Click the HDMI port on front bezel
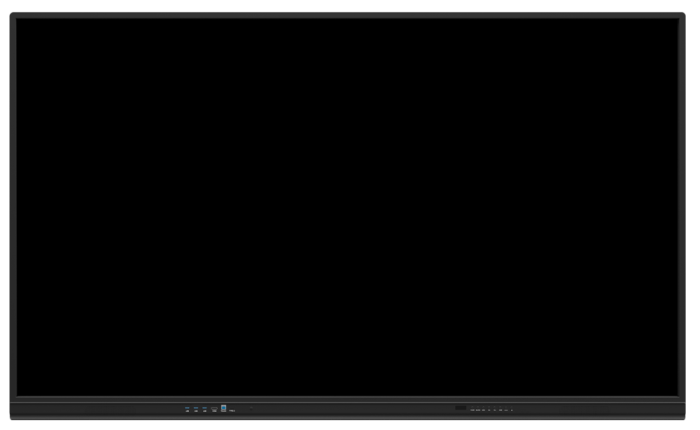This screenshot has height=430, width=700. click(214, 409)
